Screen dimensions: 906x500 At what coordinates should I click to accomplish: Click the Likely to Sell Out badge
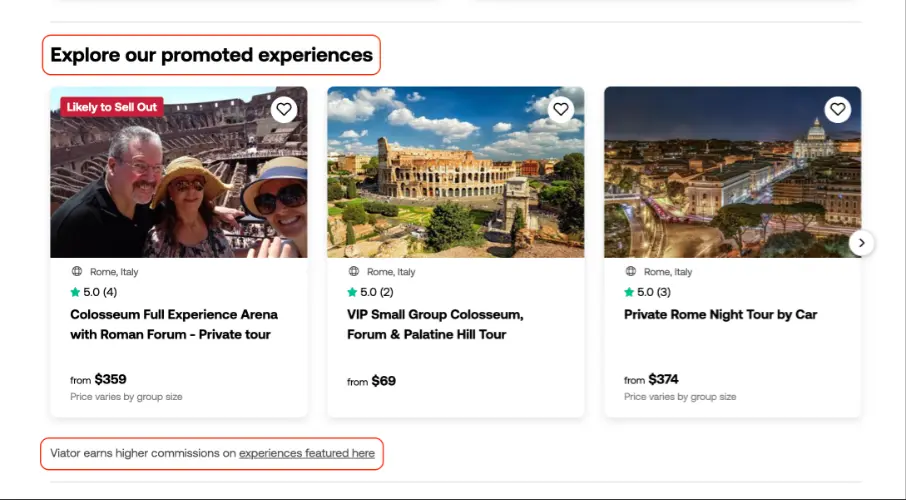click(x=112, y=107)
